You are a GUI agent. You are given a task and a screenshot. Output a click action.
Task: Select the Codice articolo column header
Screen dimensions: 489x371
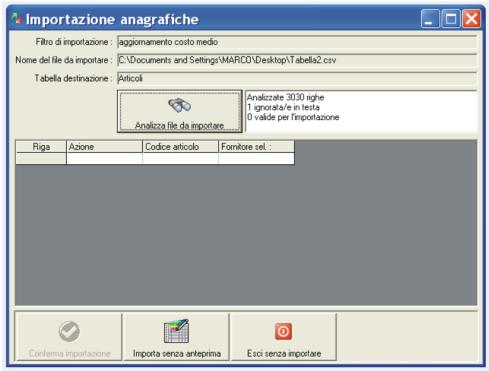click(x=180, y=147)
